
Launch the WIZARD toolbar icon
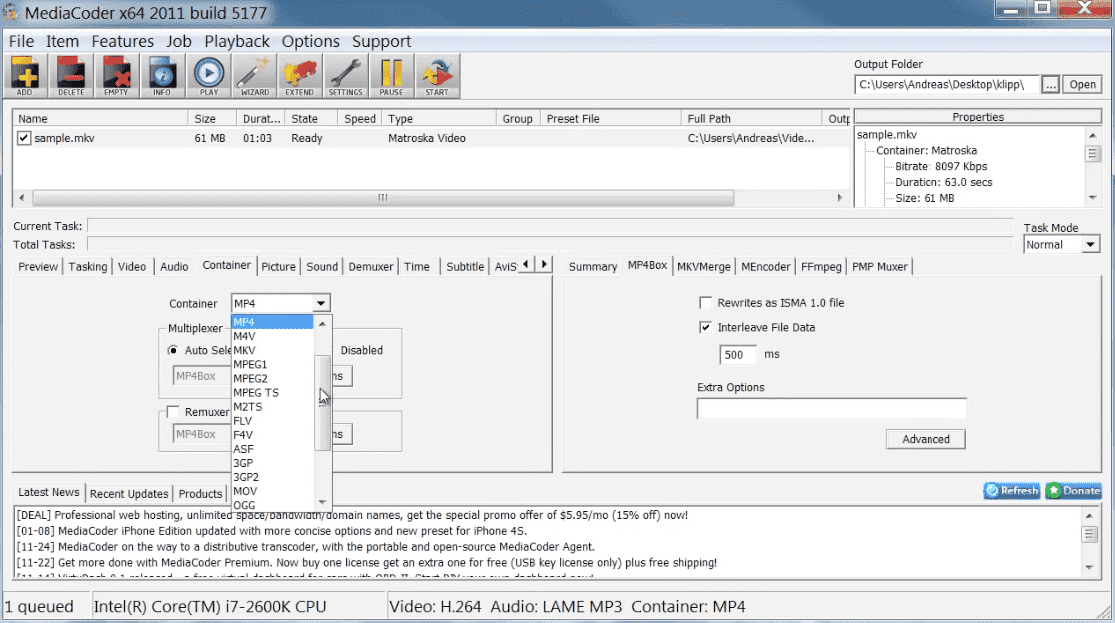pyautogui.click(x=254, y=74)
